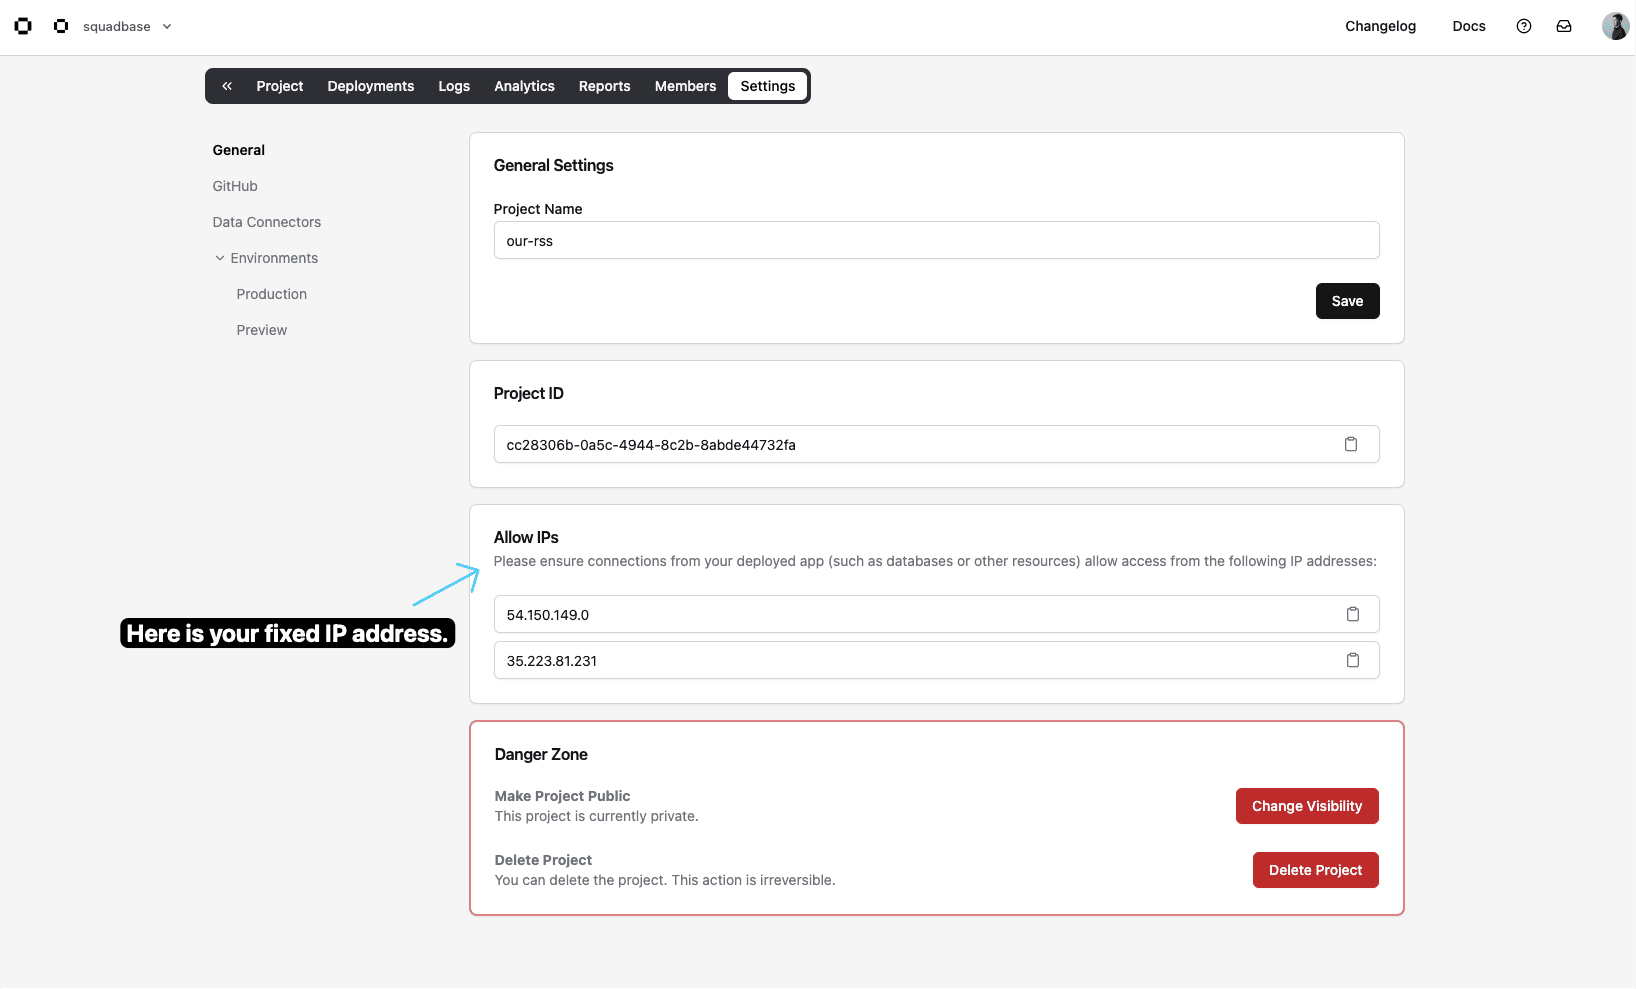
Task: Click the Project Name input field
Action: [936, 240]
